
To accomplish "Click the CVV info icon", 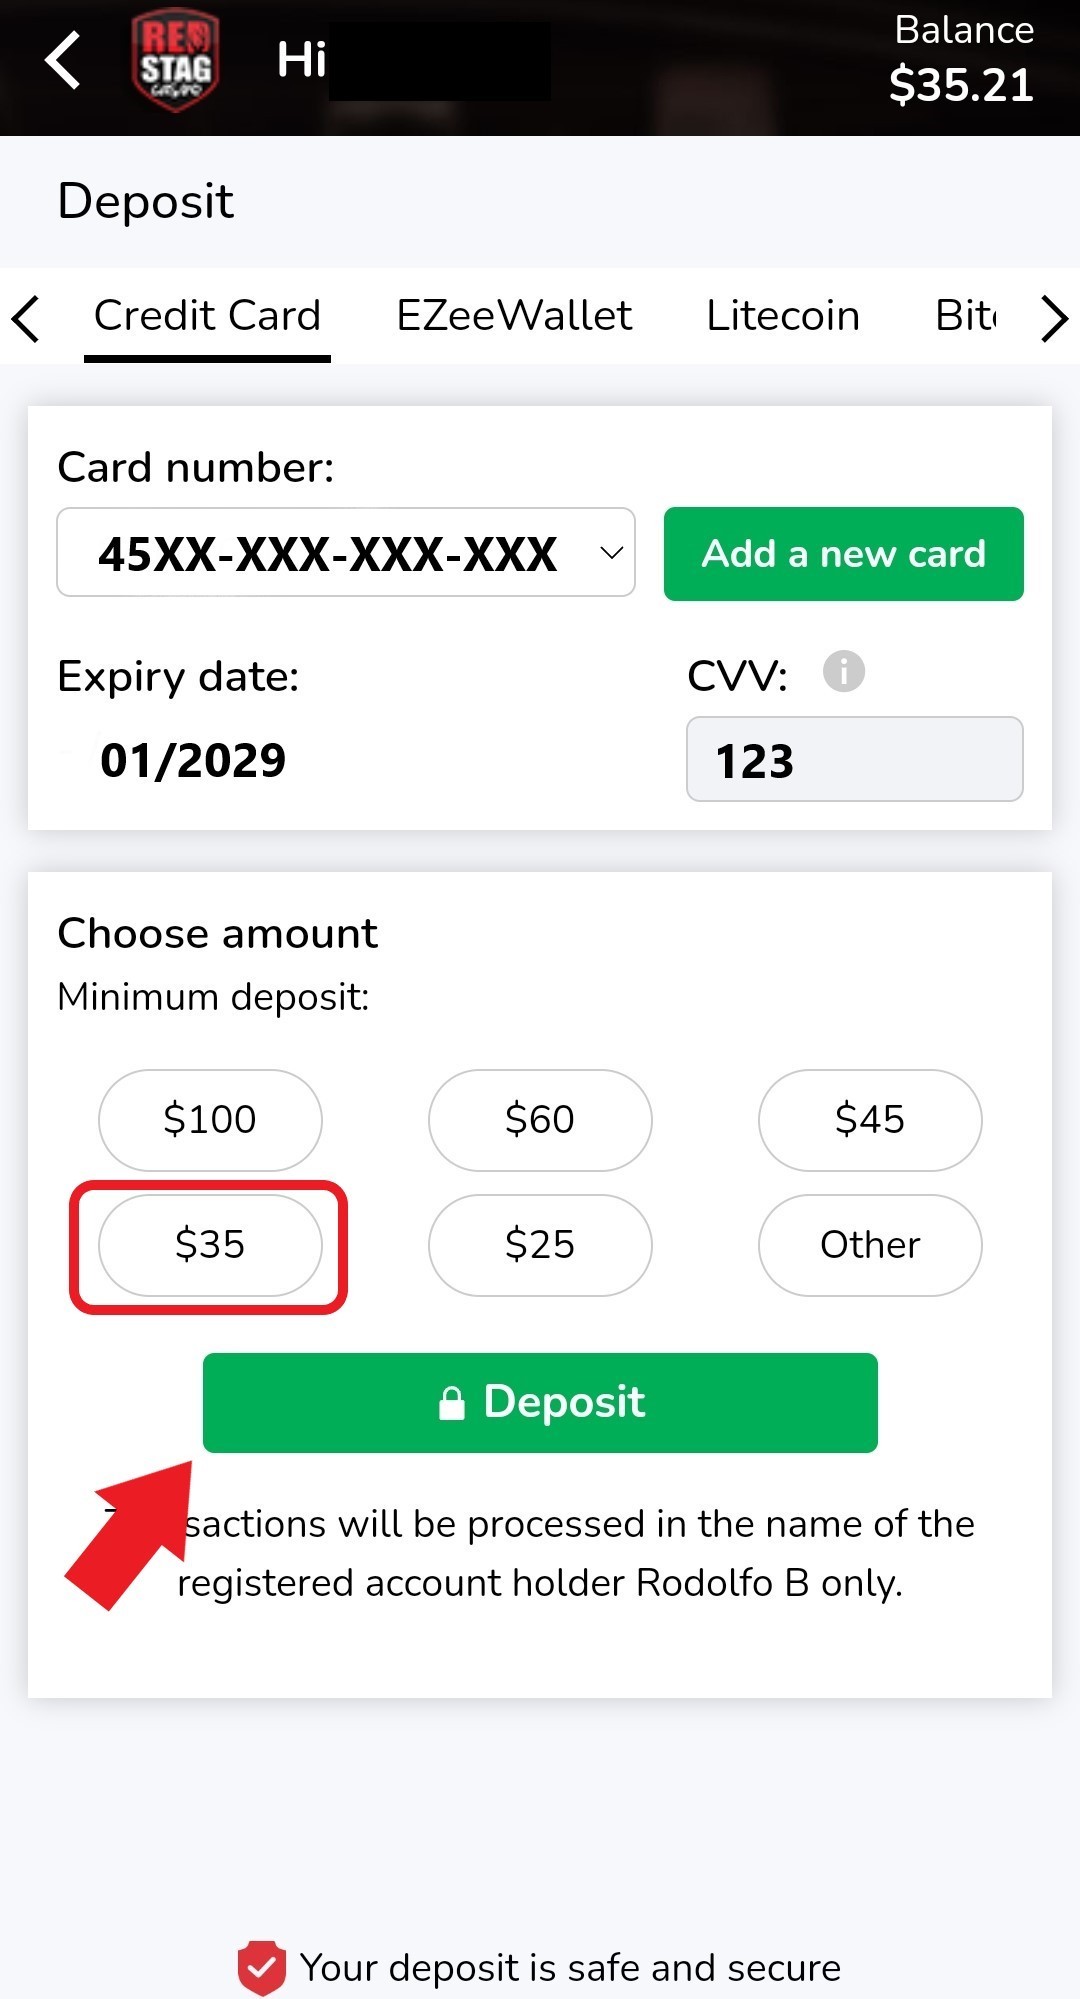I will (843, 672).
